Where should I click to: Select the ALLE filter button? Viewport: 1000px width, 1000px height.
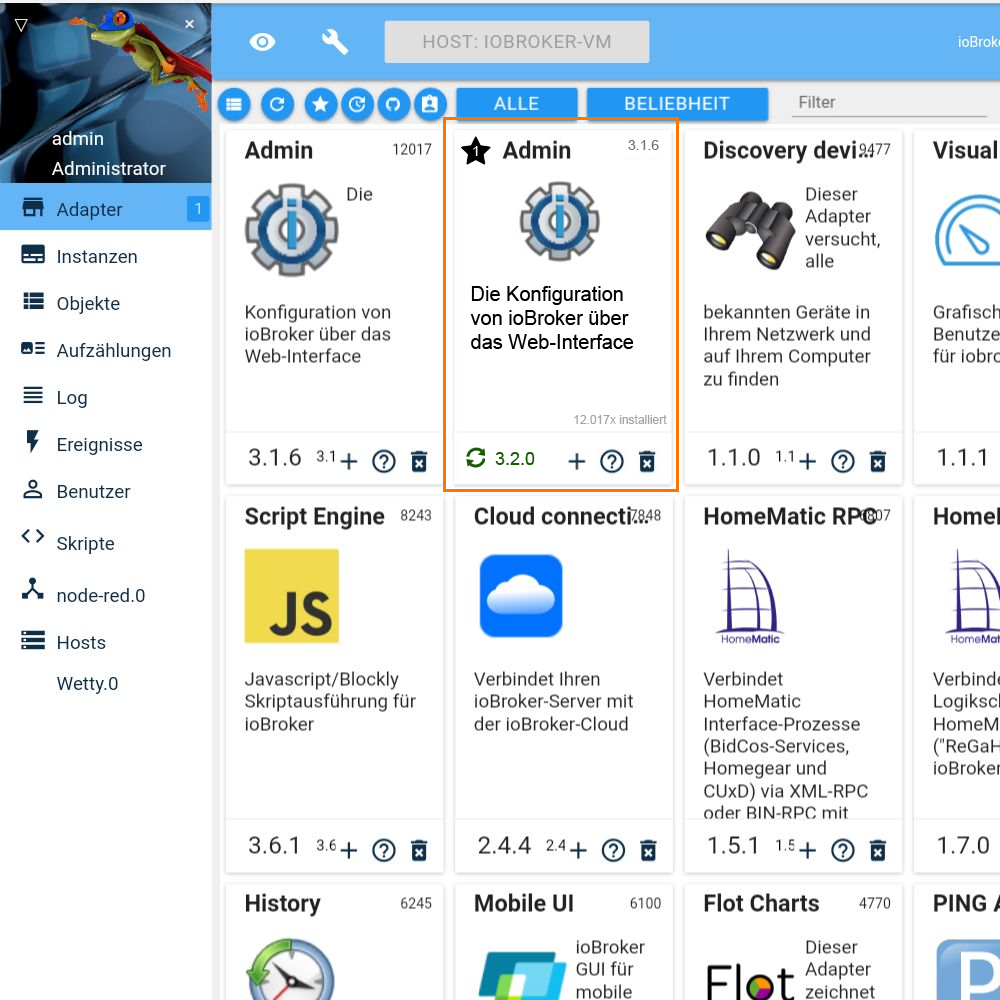coord(517,103)
